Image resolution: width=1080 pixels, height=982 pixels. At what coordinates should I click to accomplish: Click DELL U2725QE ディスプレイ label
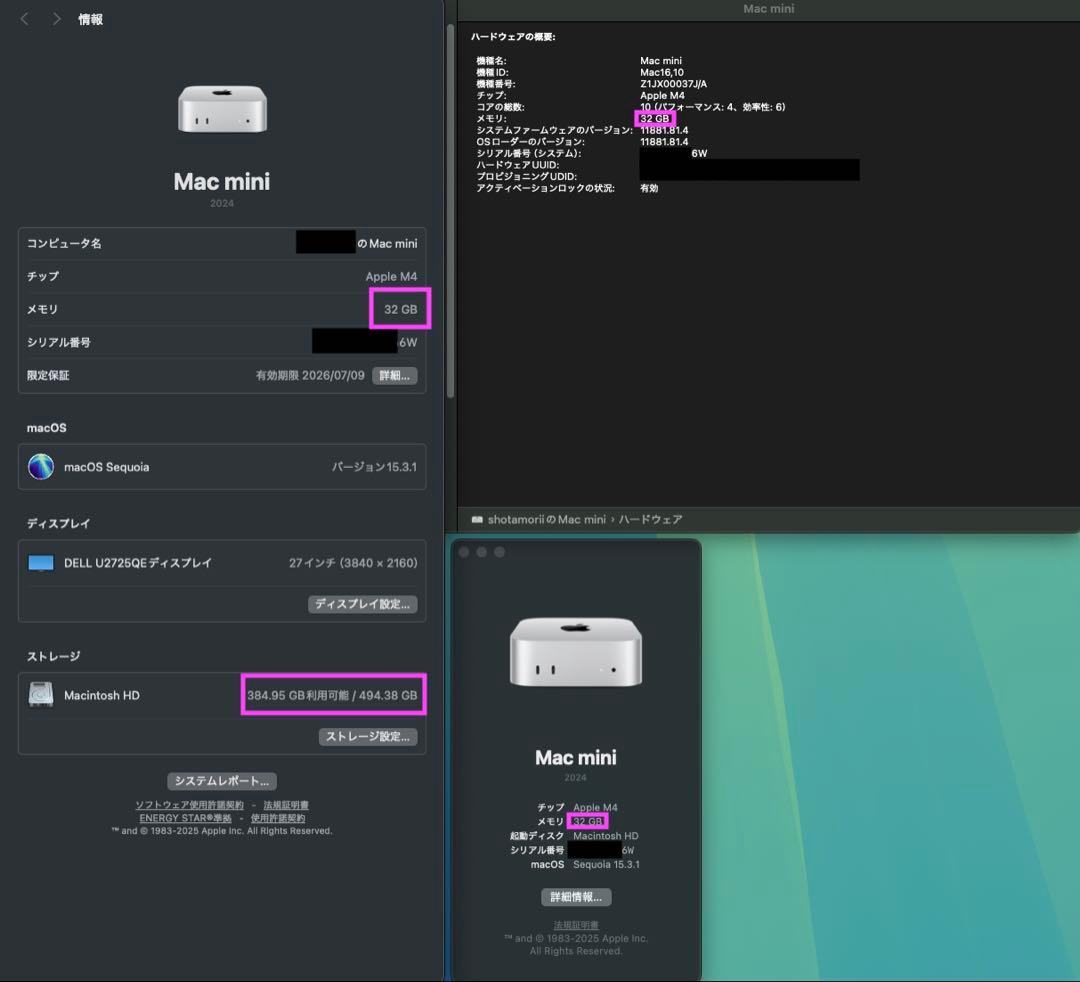(x=138, y=563)
